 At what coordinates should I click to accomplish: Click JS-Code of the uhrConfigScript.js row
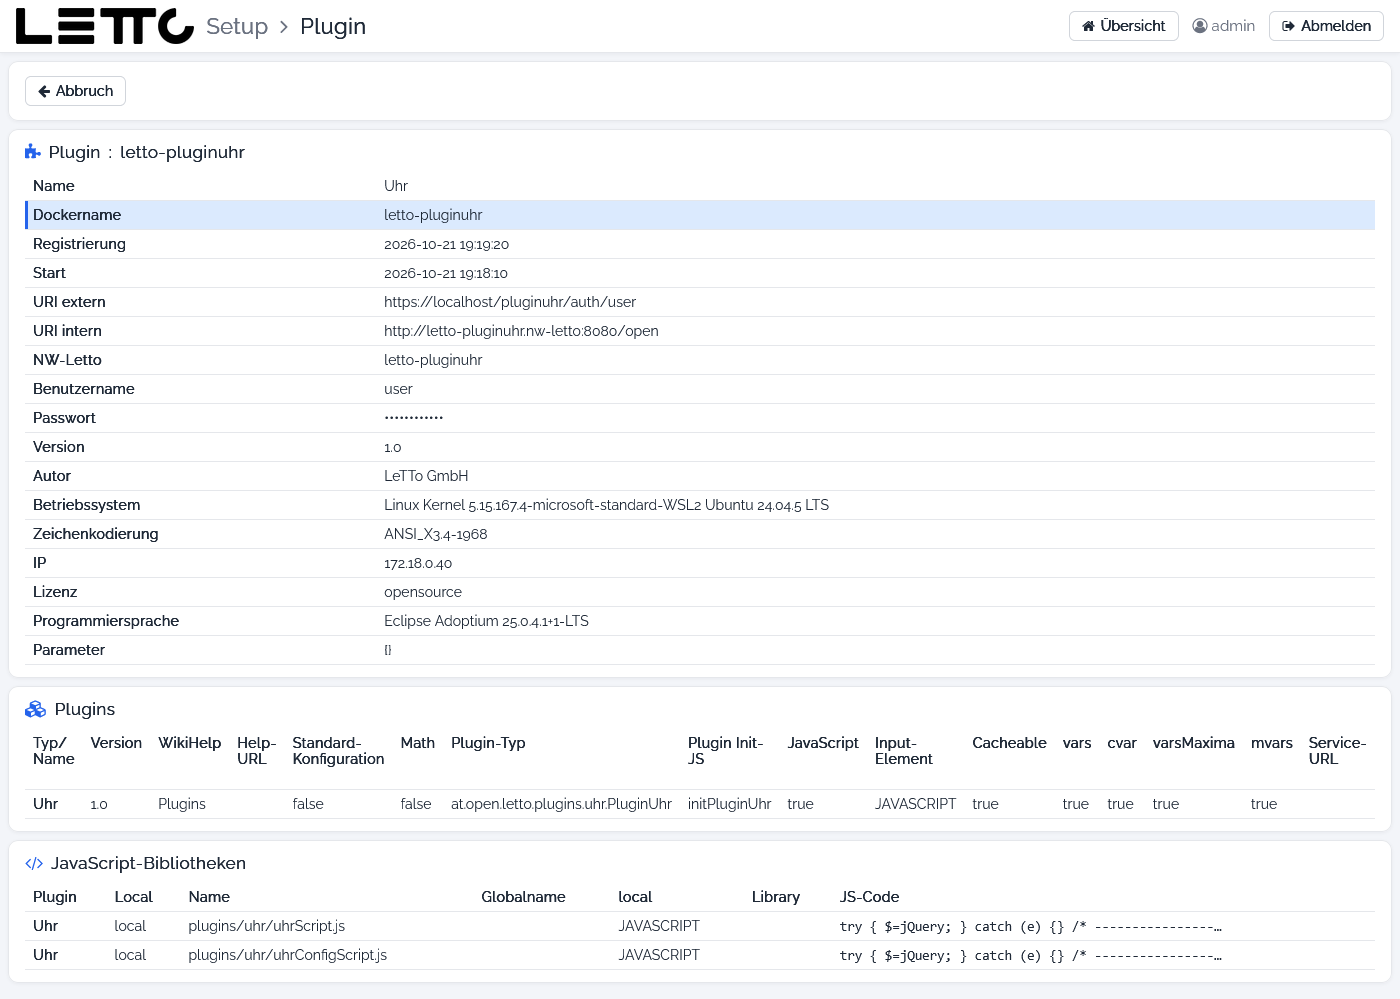point(1031,955)
